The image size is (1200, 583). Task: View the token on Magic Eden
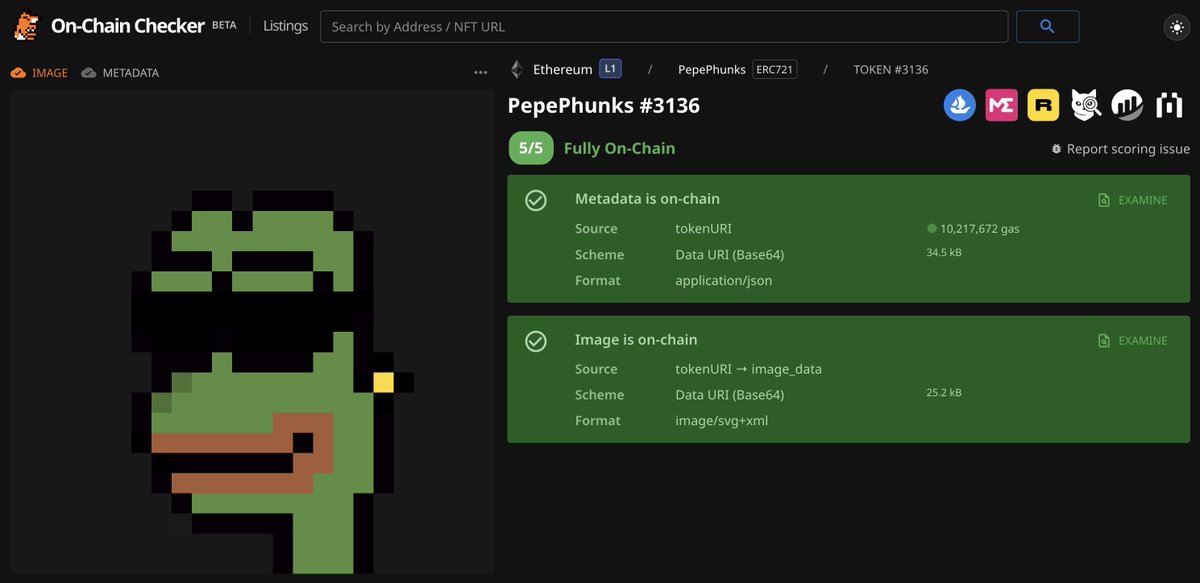point(1001,104)
